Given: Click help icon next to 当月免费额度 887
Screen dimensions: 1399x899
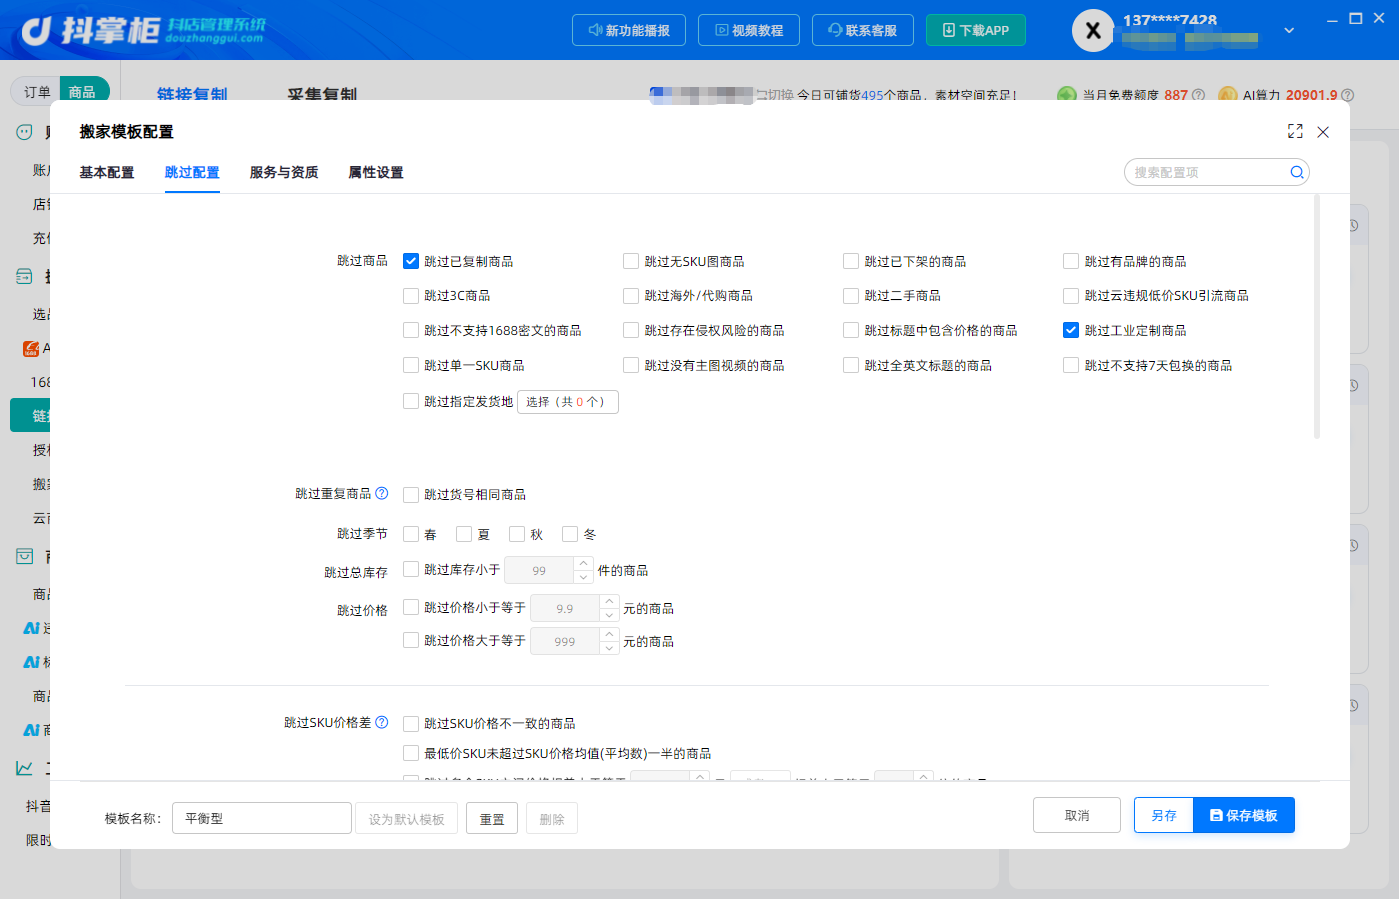Looking at the screenshot, I should (x=1198, y=95).
